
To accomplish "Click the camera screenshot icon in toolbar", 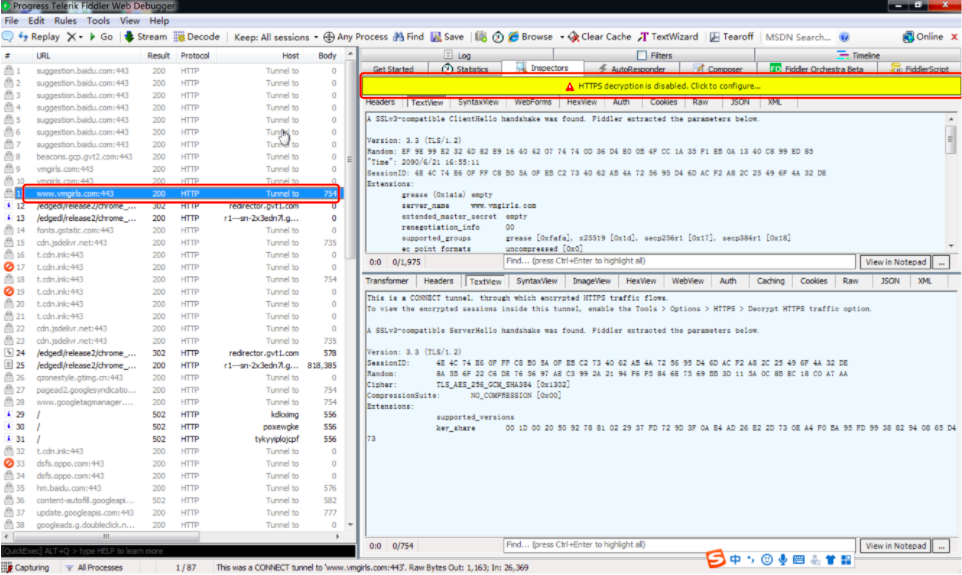I will tap(481, 37).
